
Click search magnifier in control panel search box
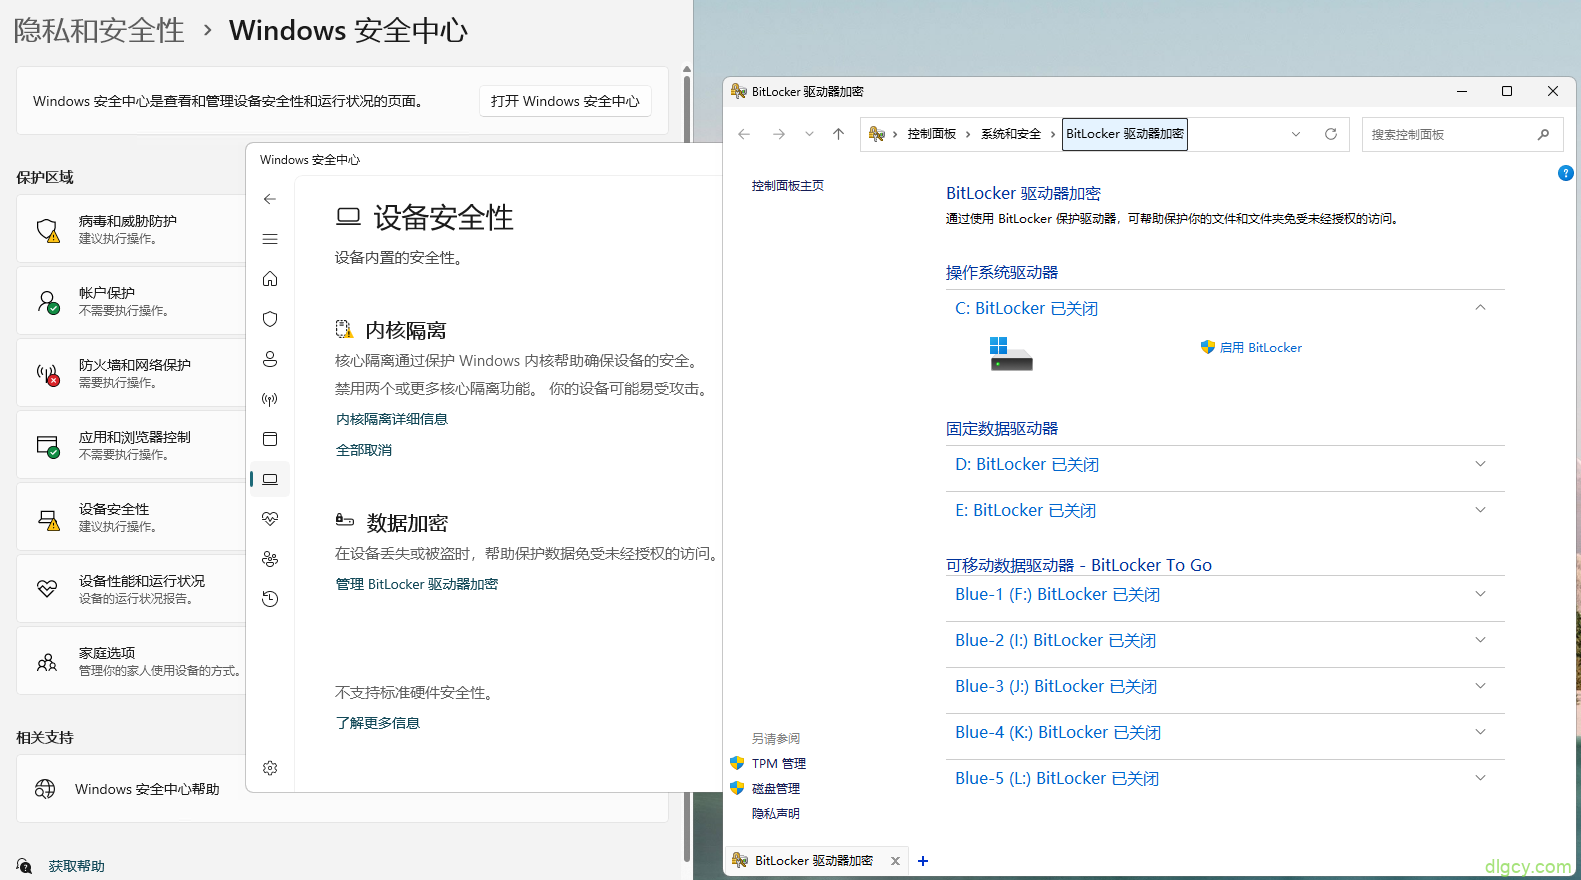(1543, 134)
